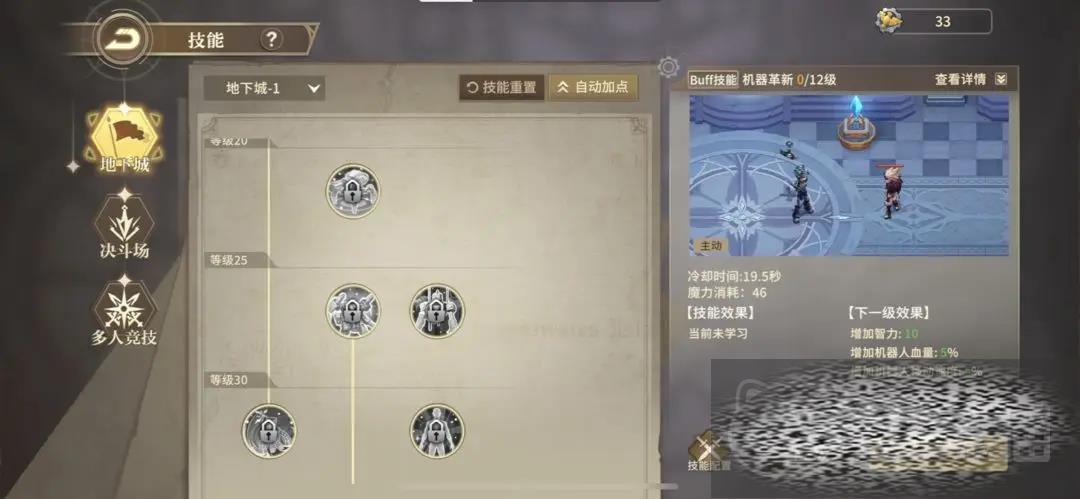Select the right locked level 30 skill

437,431
